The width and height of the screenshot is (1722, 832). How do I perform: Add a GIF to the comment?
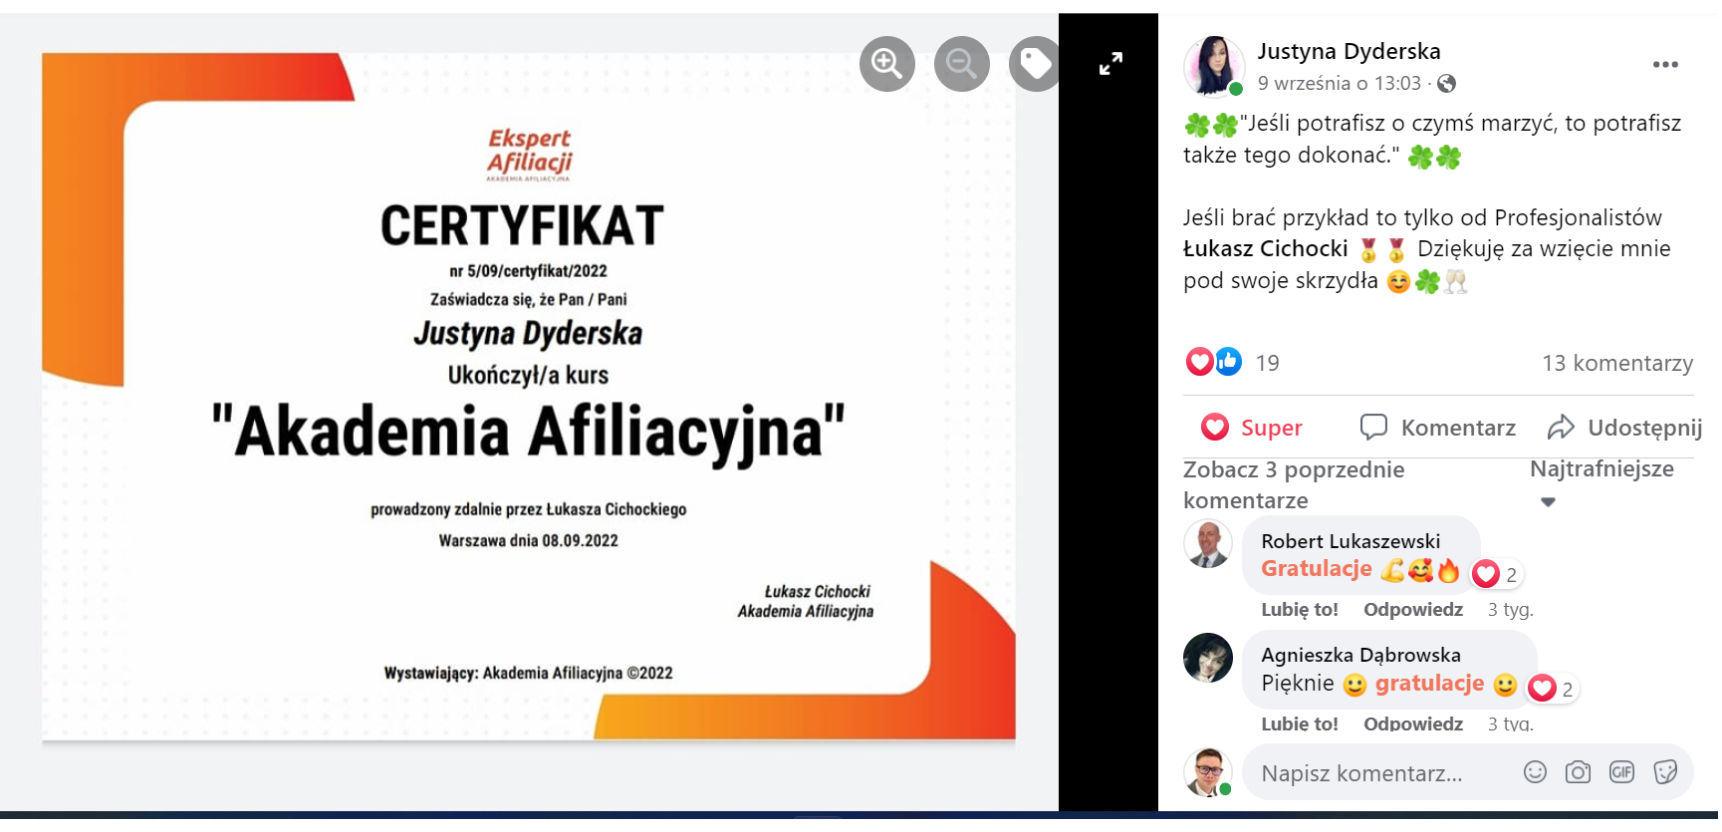[1621, 772]
